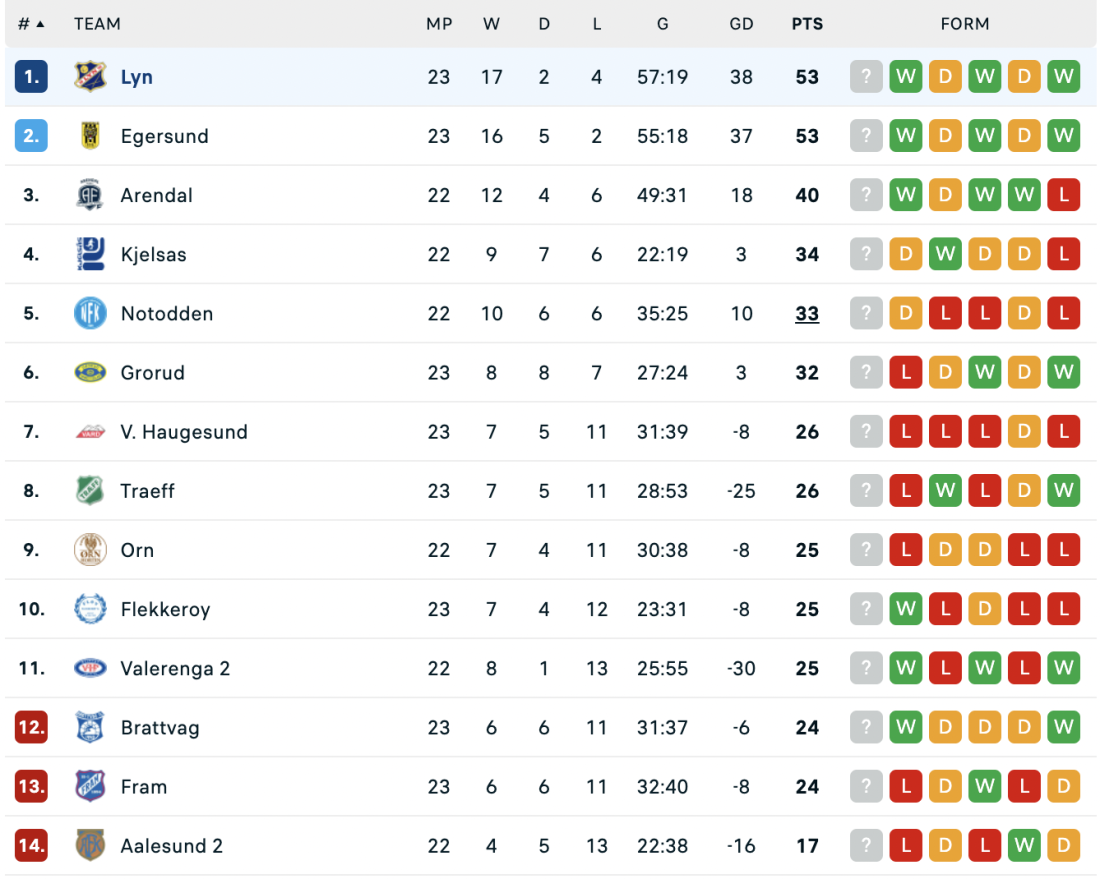Image resolution: width=1100 pixels, height=879 pixels.
Task: Click the Kjelsas club crest
Action: pyautogui.click(x=90, y=254)
